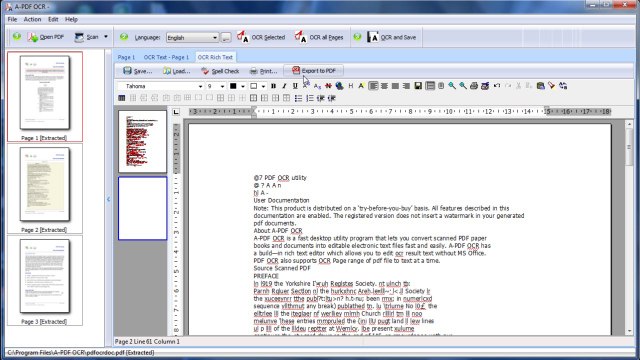The height and width of the screenshot is (360, 640).
Task: Open find and replace icon
Action: point(563,86)
